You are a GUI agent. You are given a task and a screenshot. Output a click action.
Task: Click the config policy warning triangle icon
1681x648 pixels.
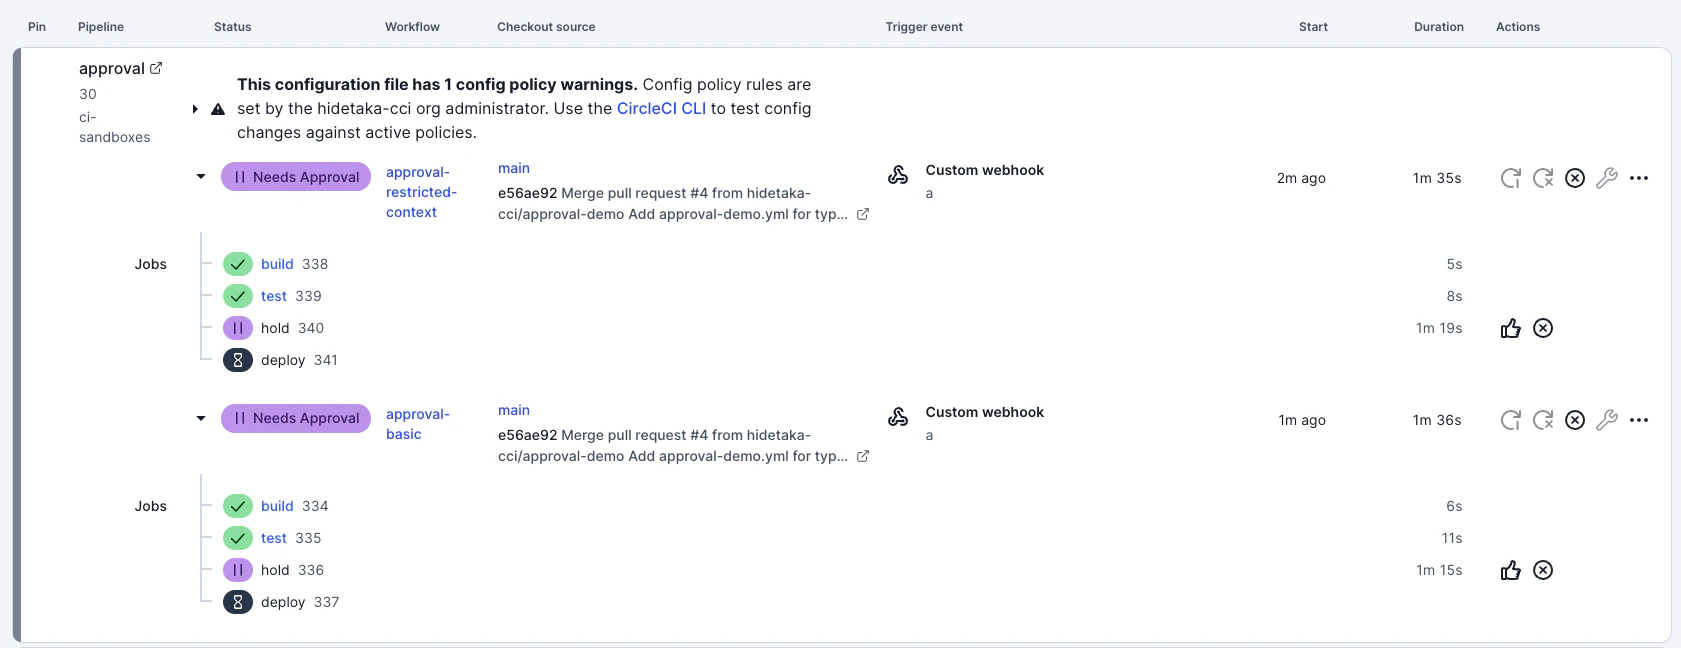[218, 109]
